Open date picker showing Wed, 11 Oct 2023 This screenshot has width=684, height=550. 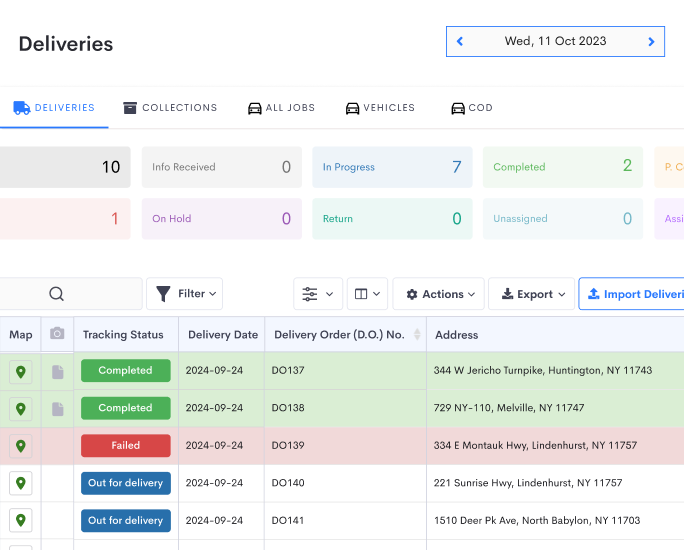point(555,41)
